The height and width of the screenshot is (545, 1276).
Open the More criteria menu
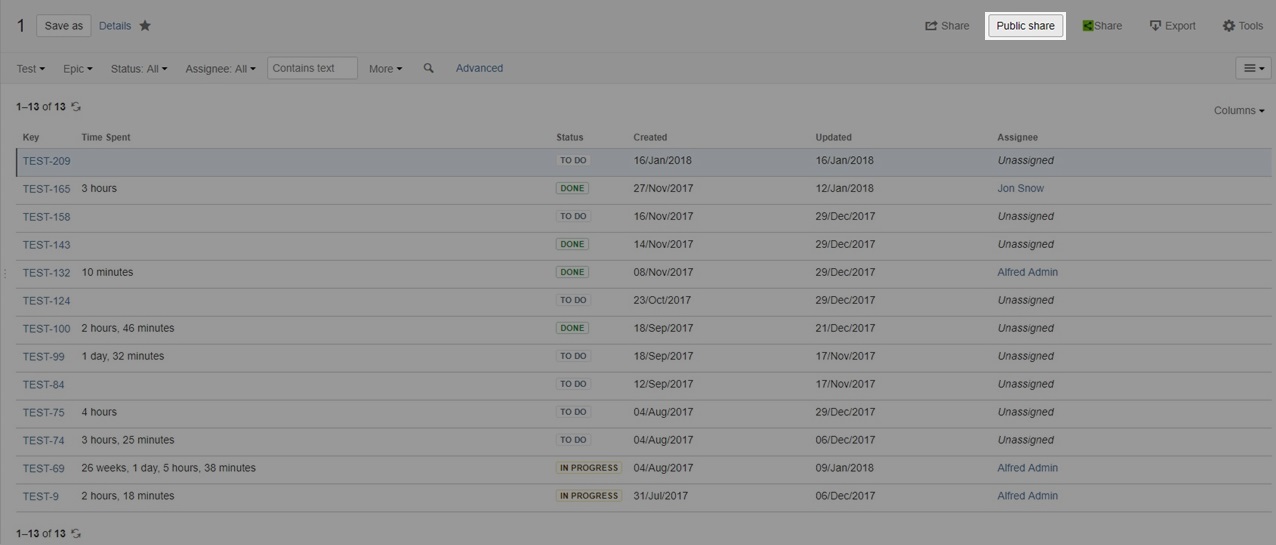[385, 69]
